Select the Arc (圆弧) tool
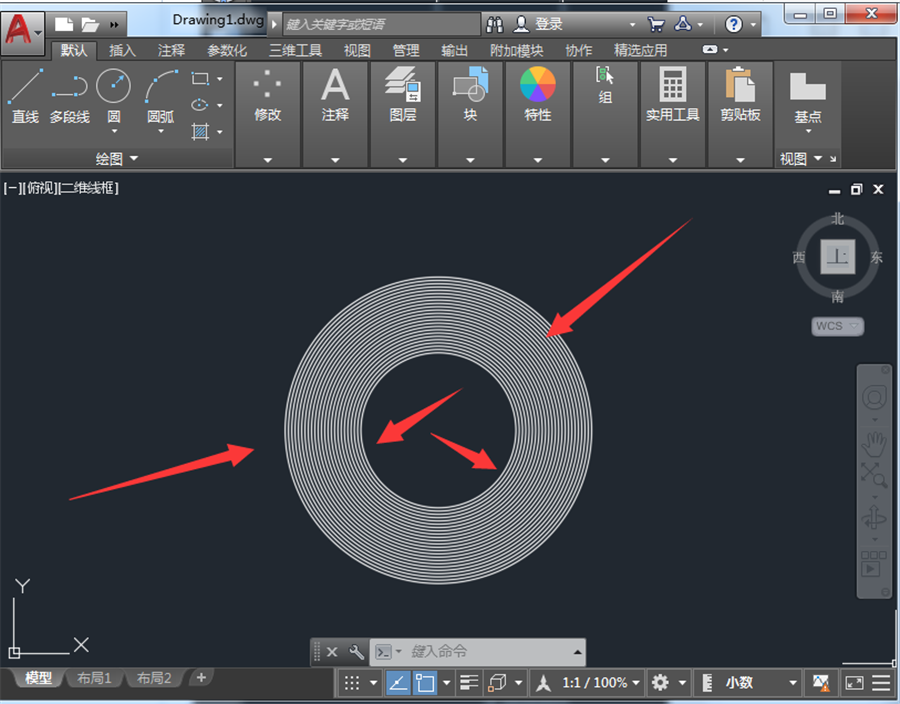900x704 pixels. [x=161, y=95]
